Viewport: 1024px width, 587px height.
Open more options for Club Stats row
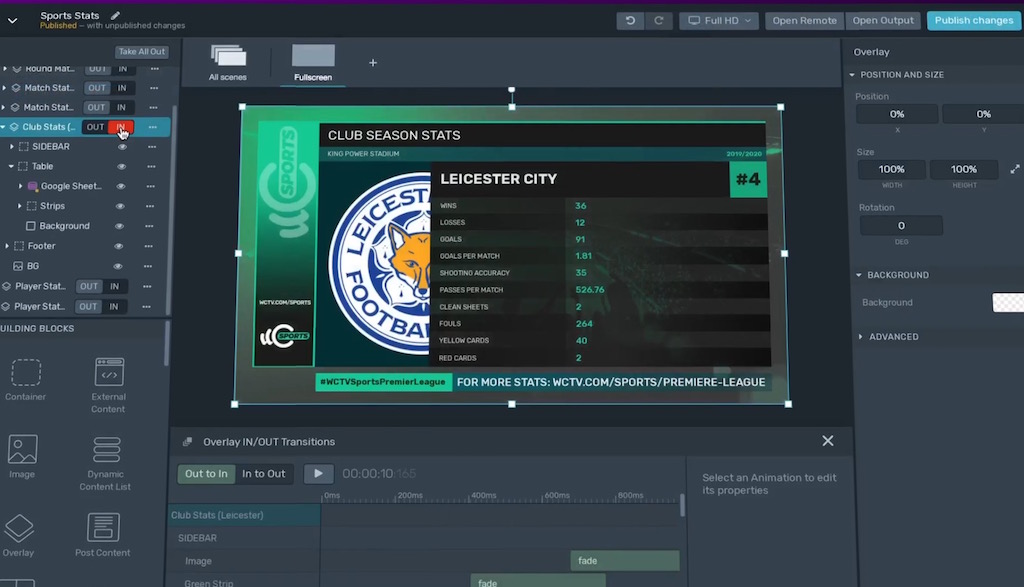click(x=152, y=127)
